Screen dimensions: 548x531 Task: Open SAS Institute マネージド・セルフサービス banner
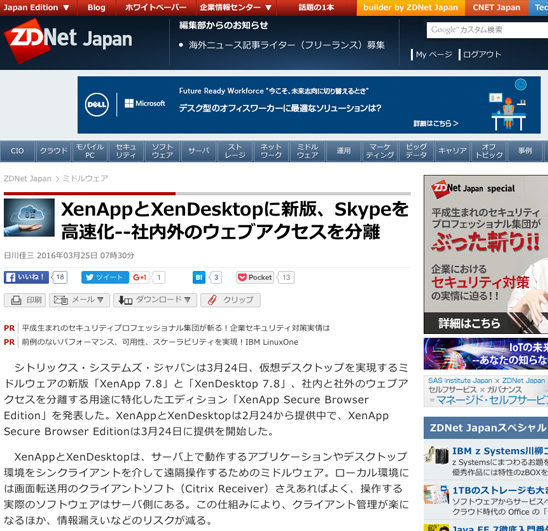pyautogui.click(x=486, y=391)
